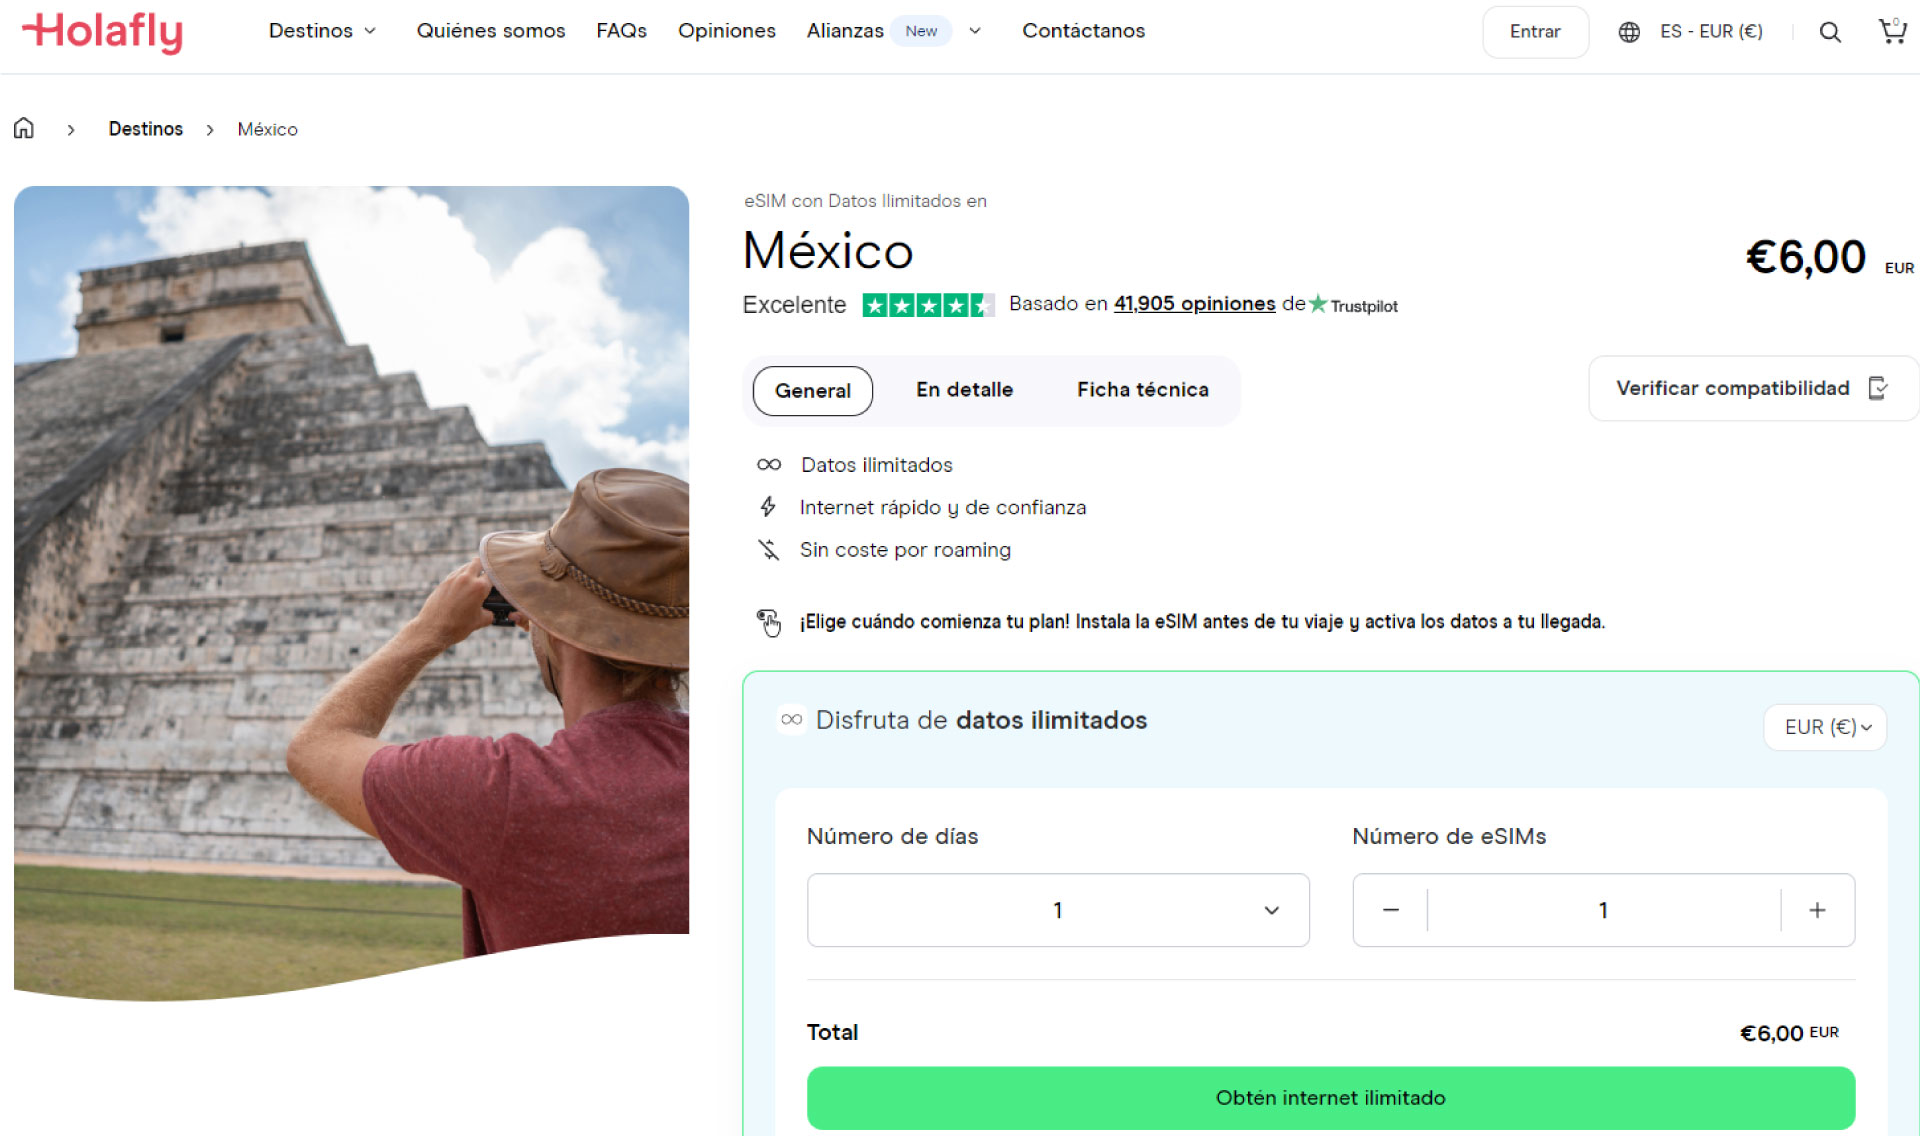Change currency via EUR (€) selector

click(x=1824, y=727)
